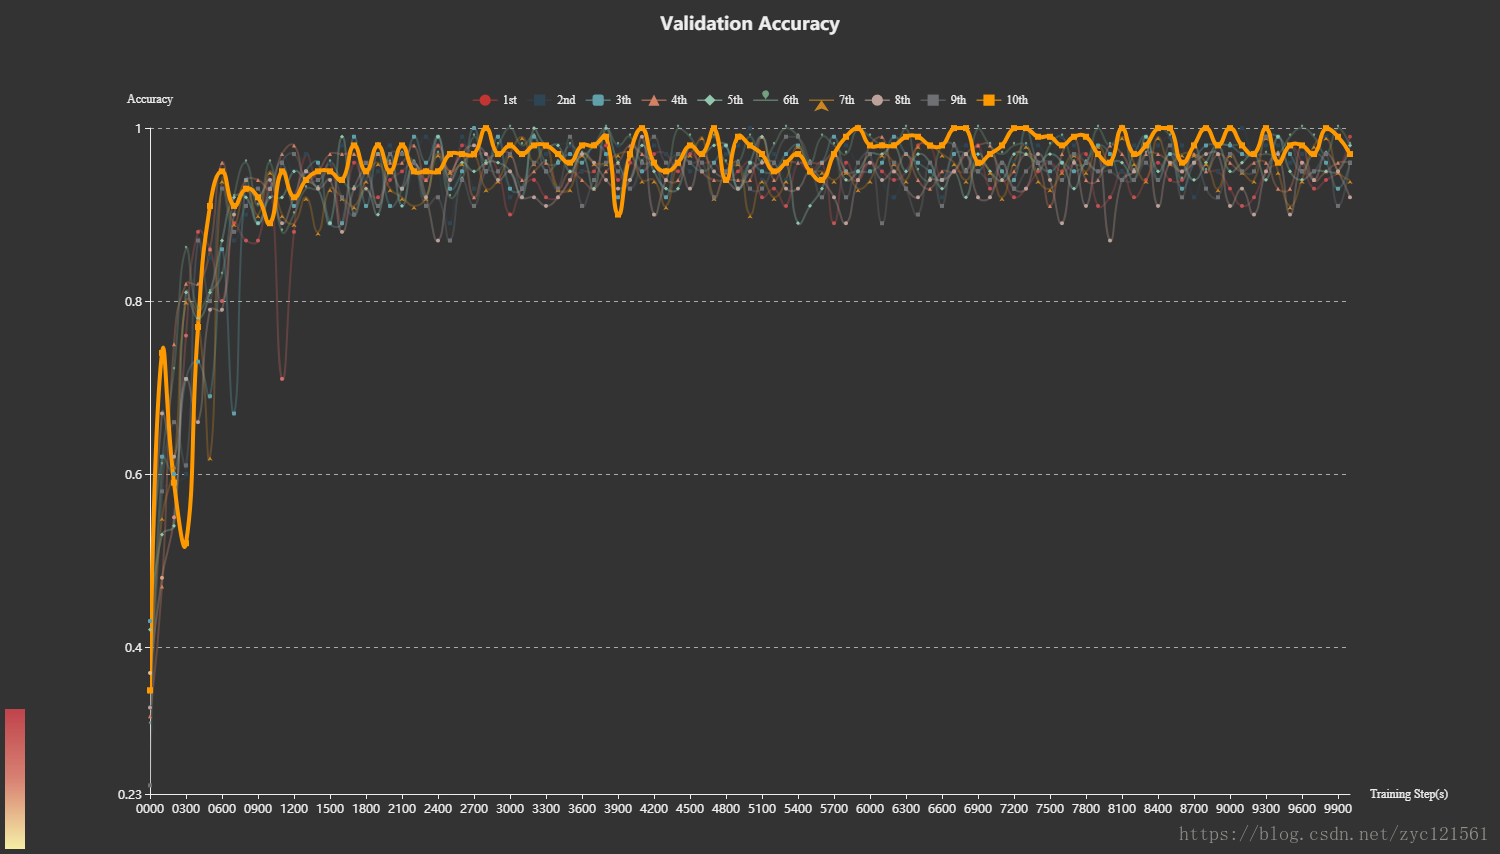
Task: Click x-axis tick label 2700
Action: [474, 809]
